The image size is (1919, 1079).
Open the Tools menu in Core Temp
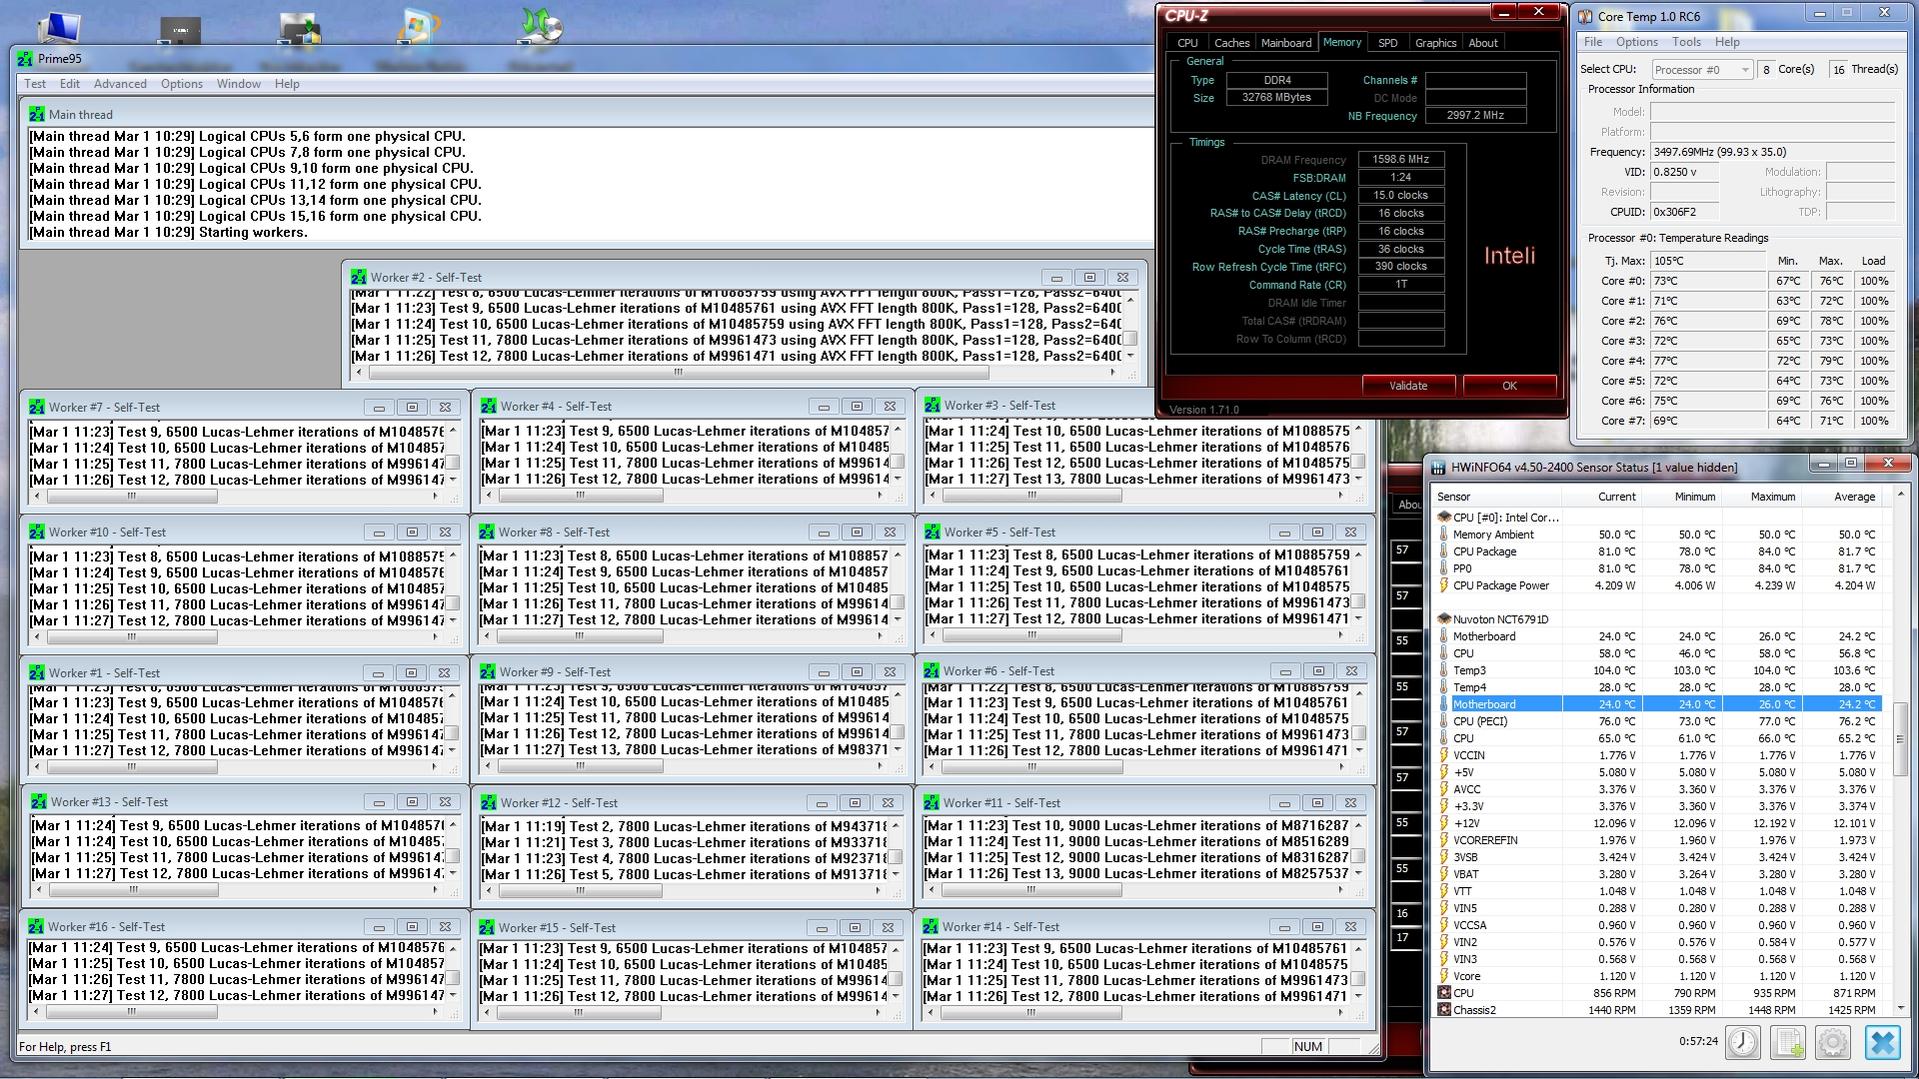tap(1686, 42)
